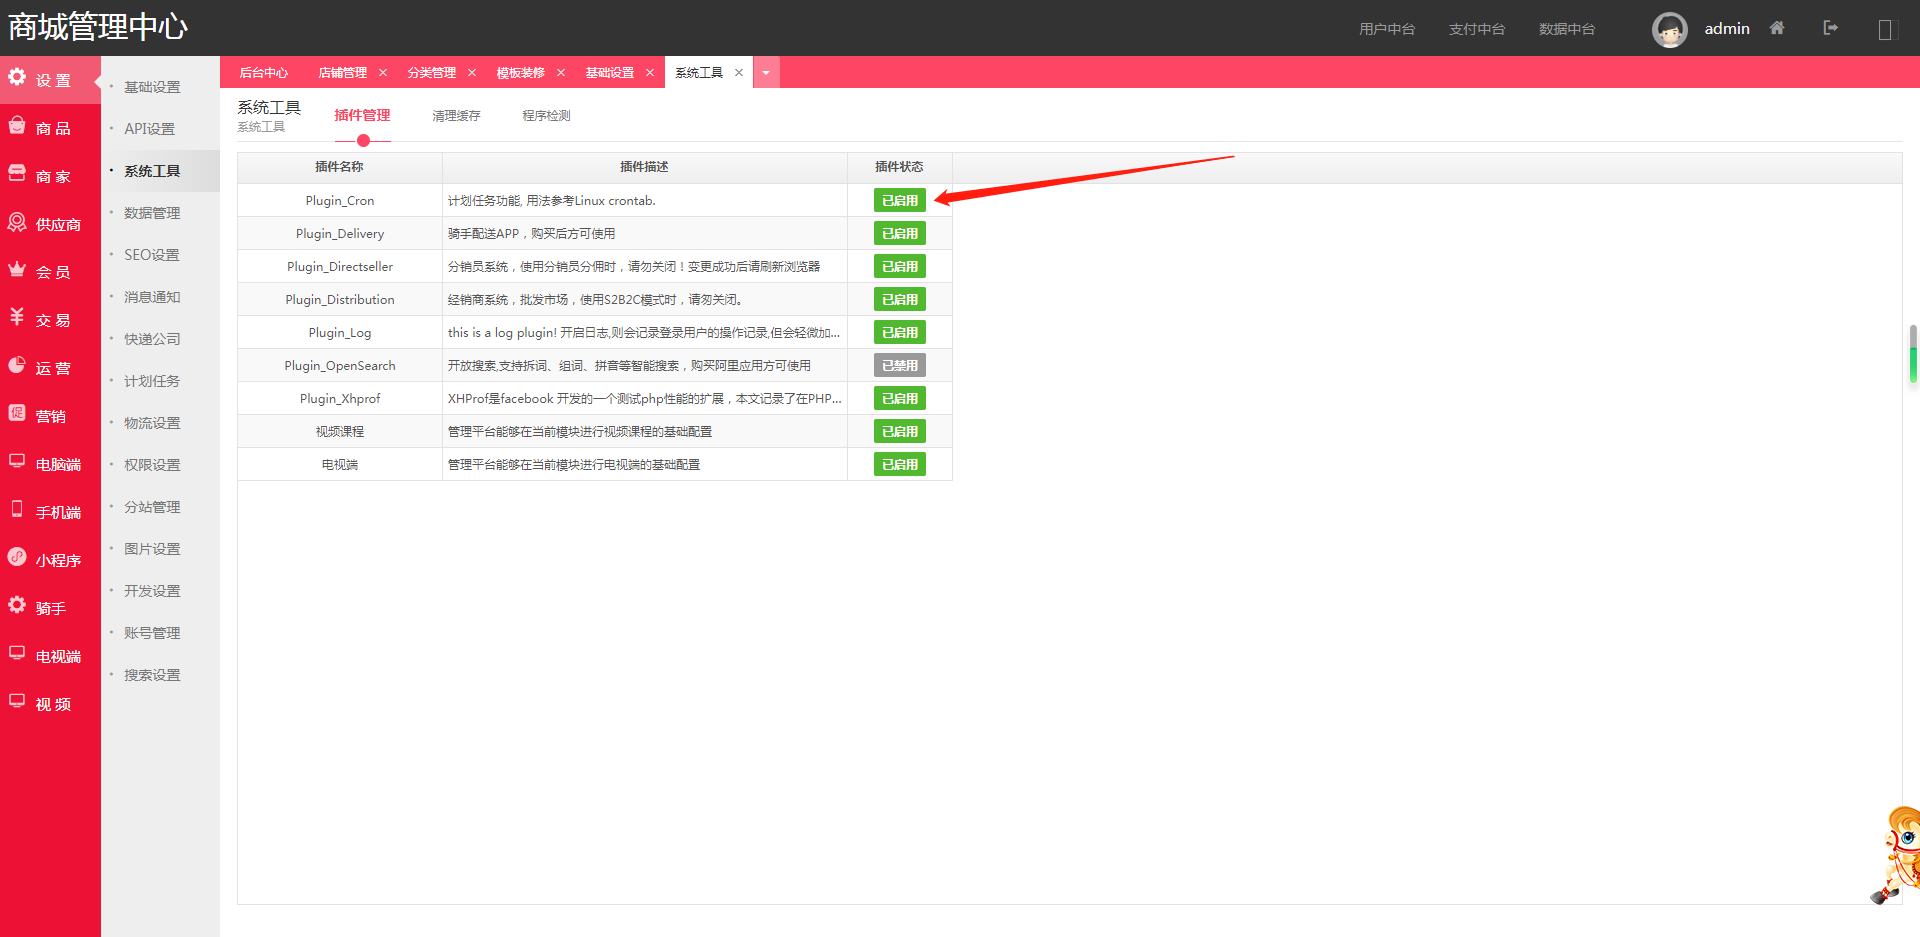
Task: Click the gear icon for 设置
Action: pyautogui.click(x=17, y=77)
